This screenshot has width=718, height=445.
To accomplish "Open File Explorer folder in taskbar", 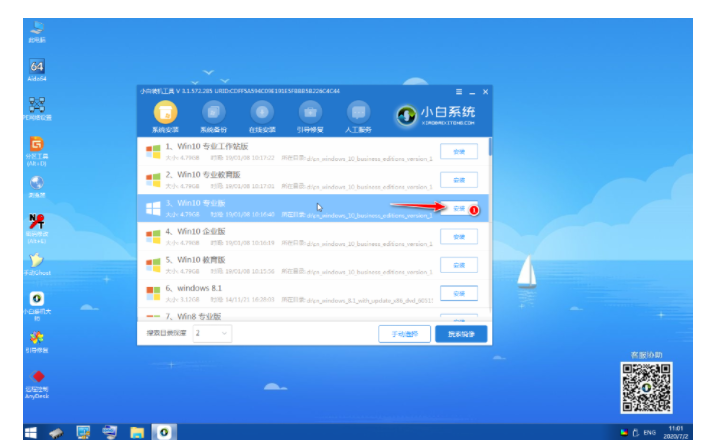I will point(137,432).
